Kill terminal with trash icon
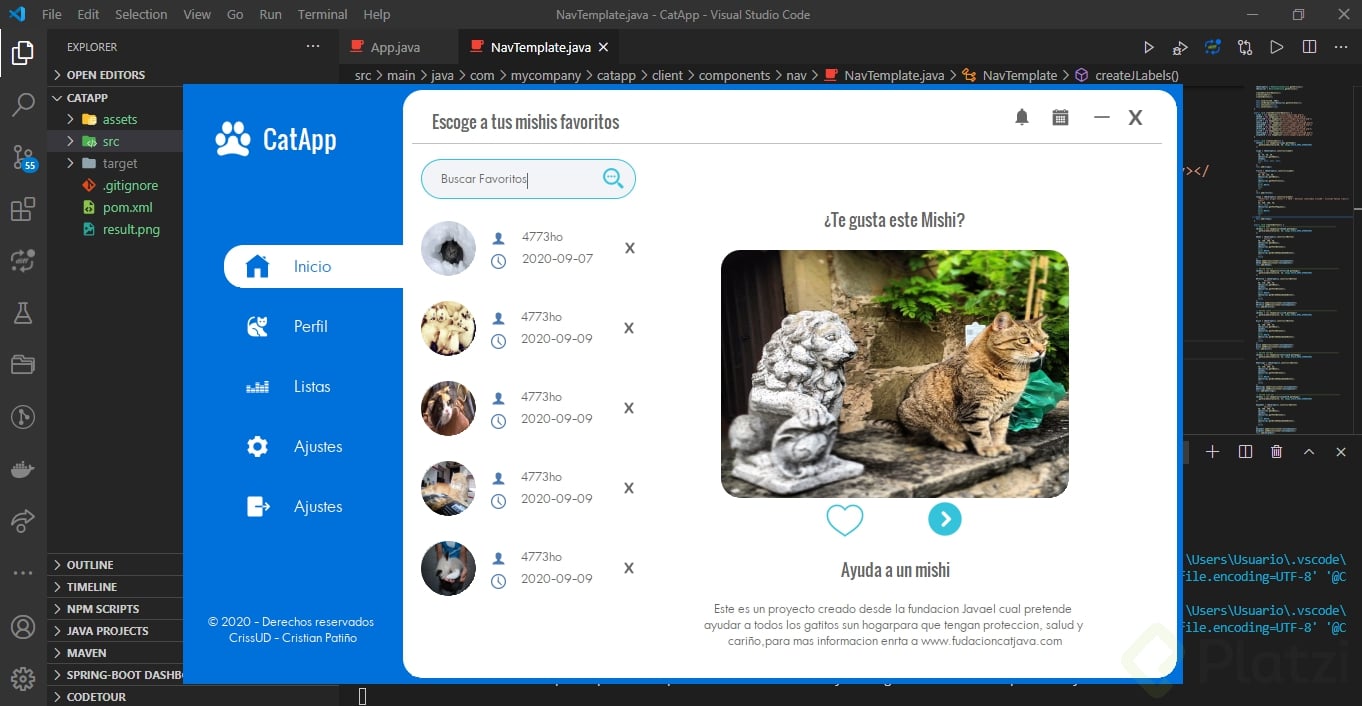Screen dimensions: 1362x706 click(x=1277, y=452)
